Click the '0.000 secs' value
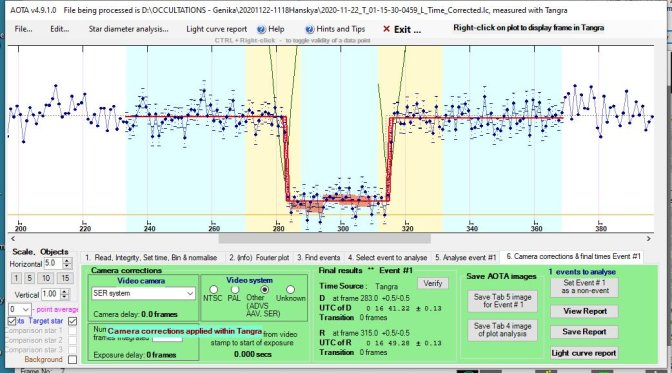Screen dimensions: 672x373 [x=253, y=354]
